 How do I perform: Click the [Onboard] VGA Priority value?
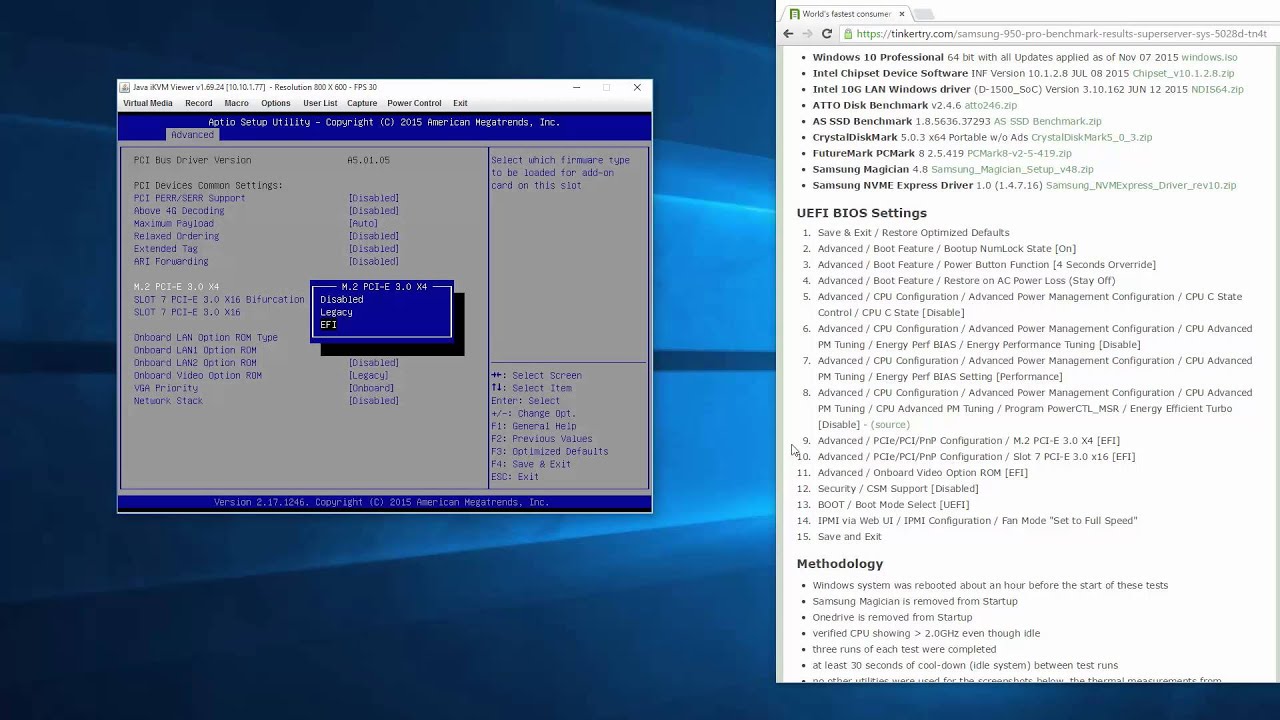tap(371, 388)
